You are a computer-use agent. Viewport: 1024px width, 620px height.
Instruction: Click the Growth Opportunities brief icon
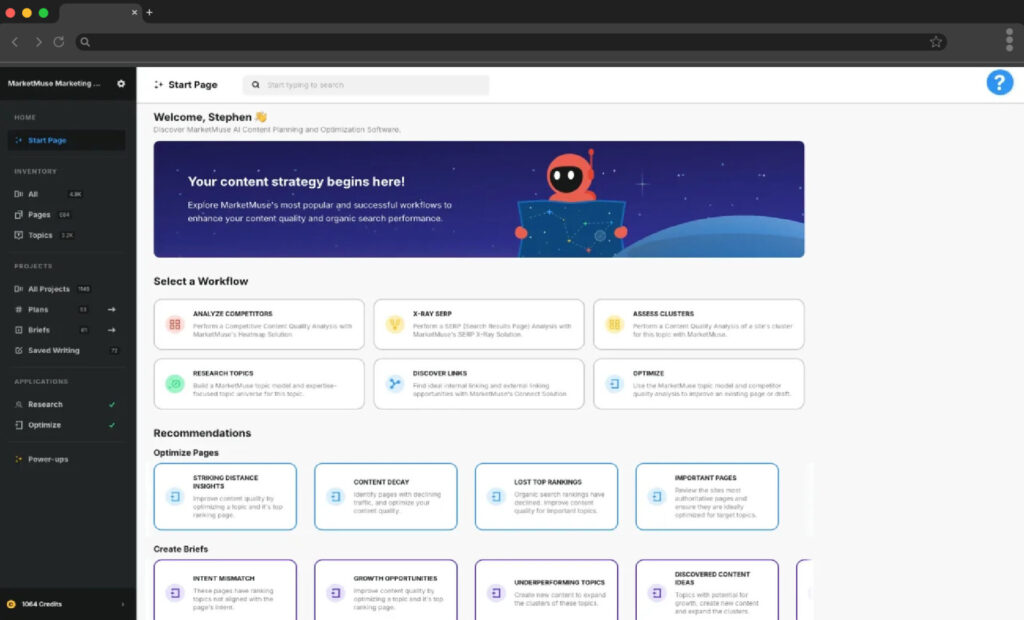(x=335, y=593)
